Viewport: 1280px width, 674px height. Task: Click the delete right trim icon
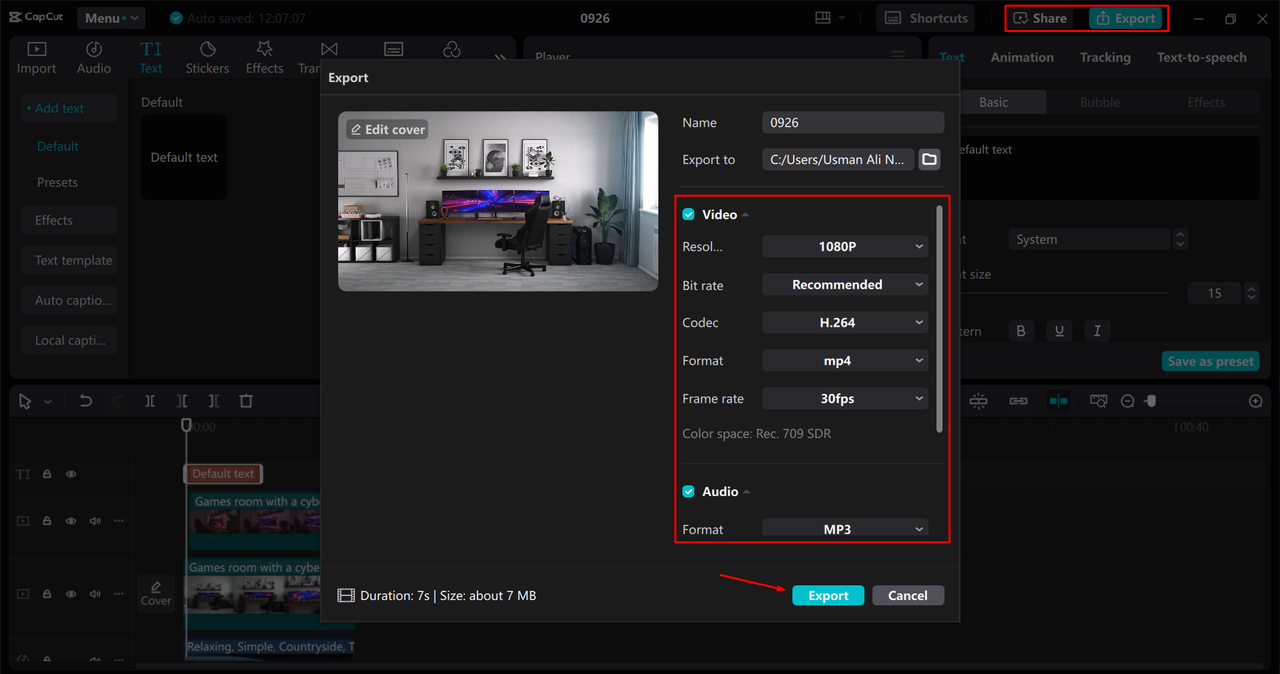214,401
